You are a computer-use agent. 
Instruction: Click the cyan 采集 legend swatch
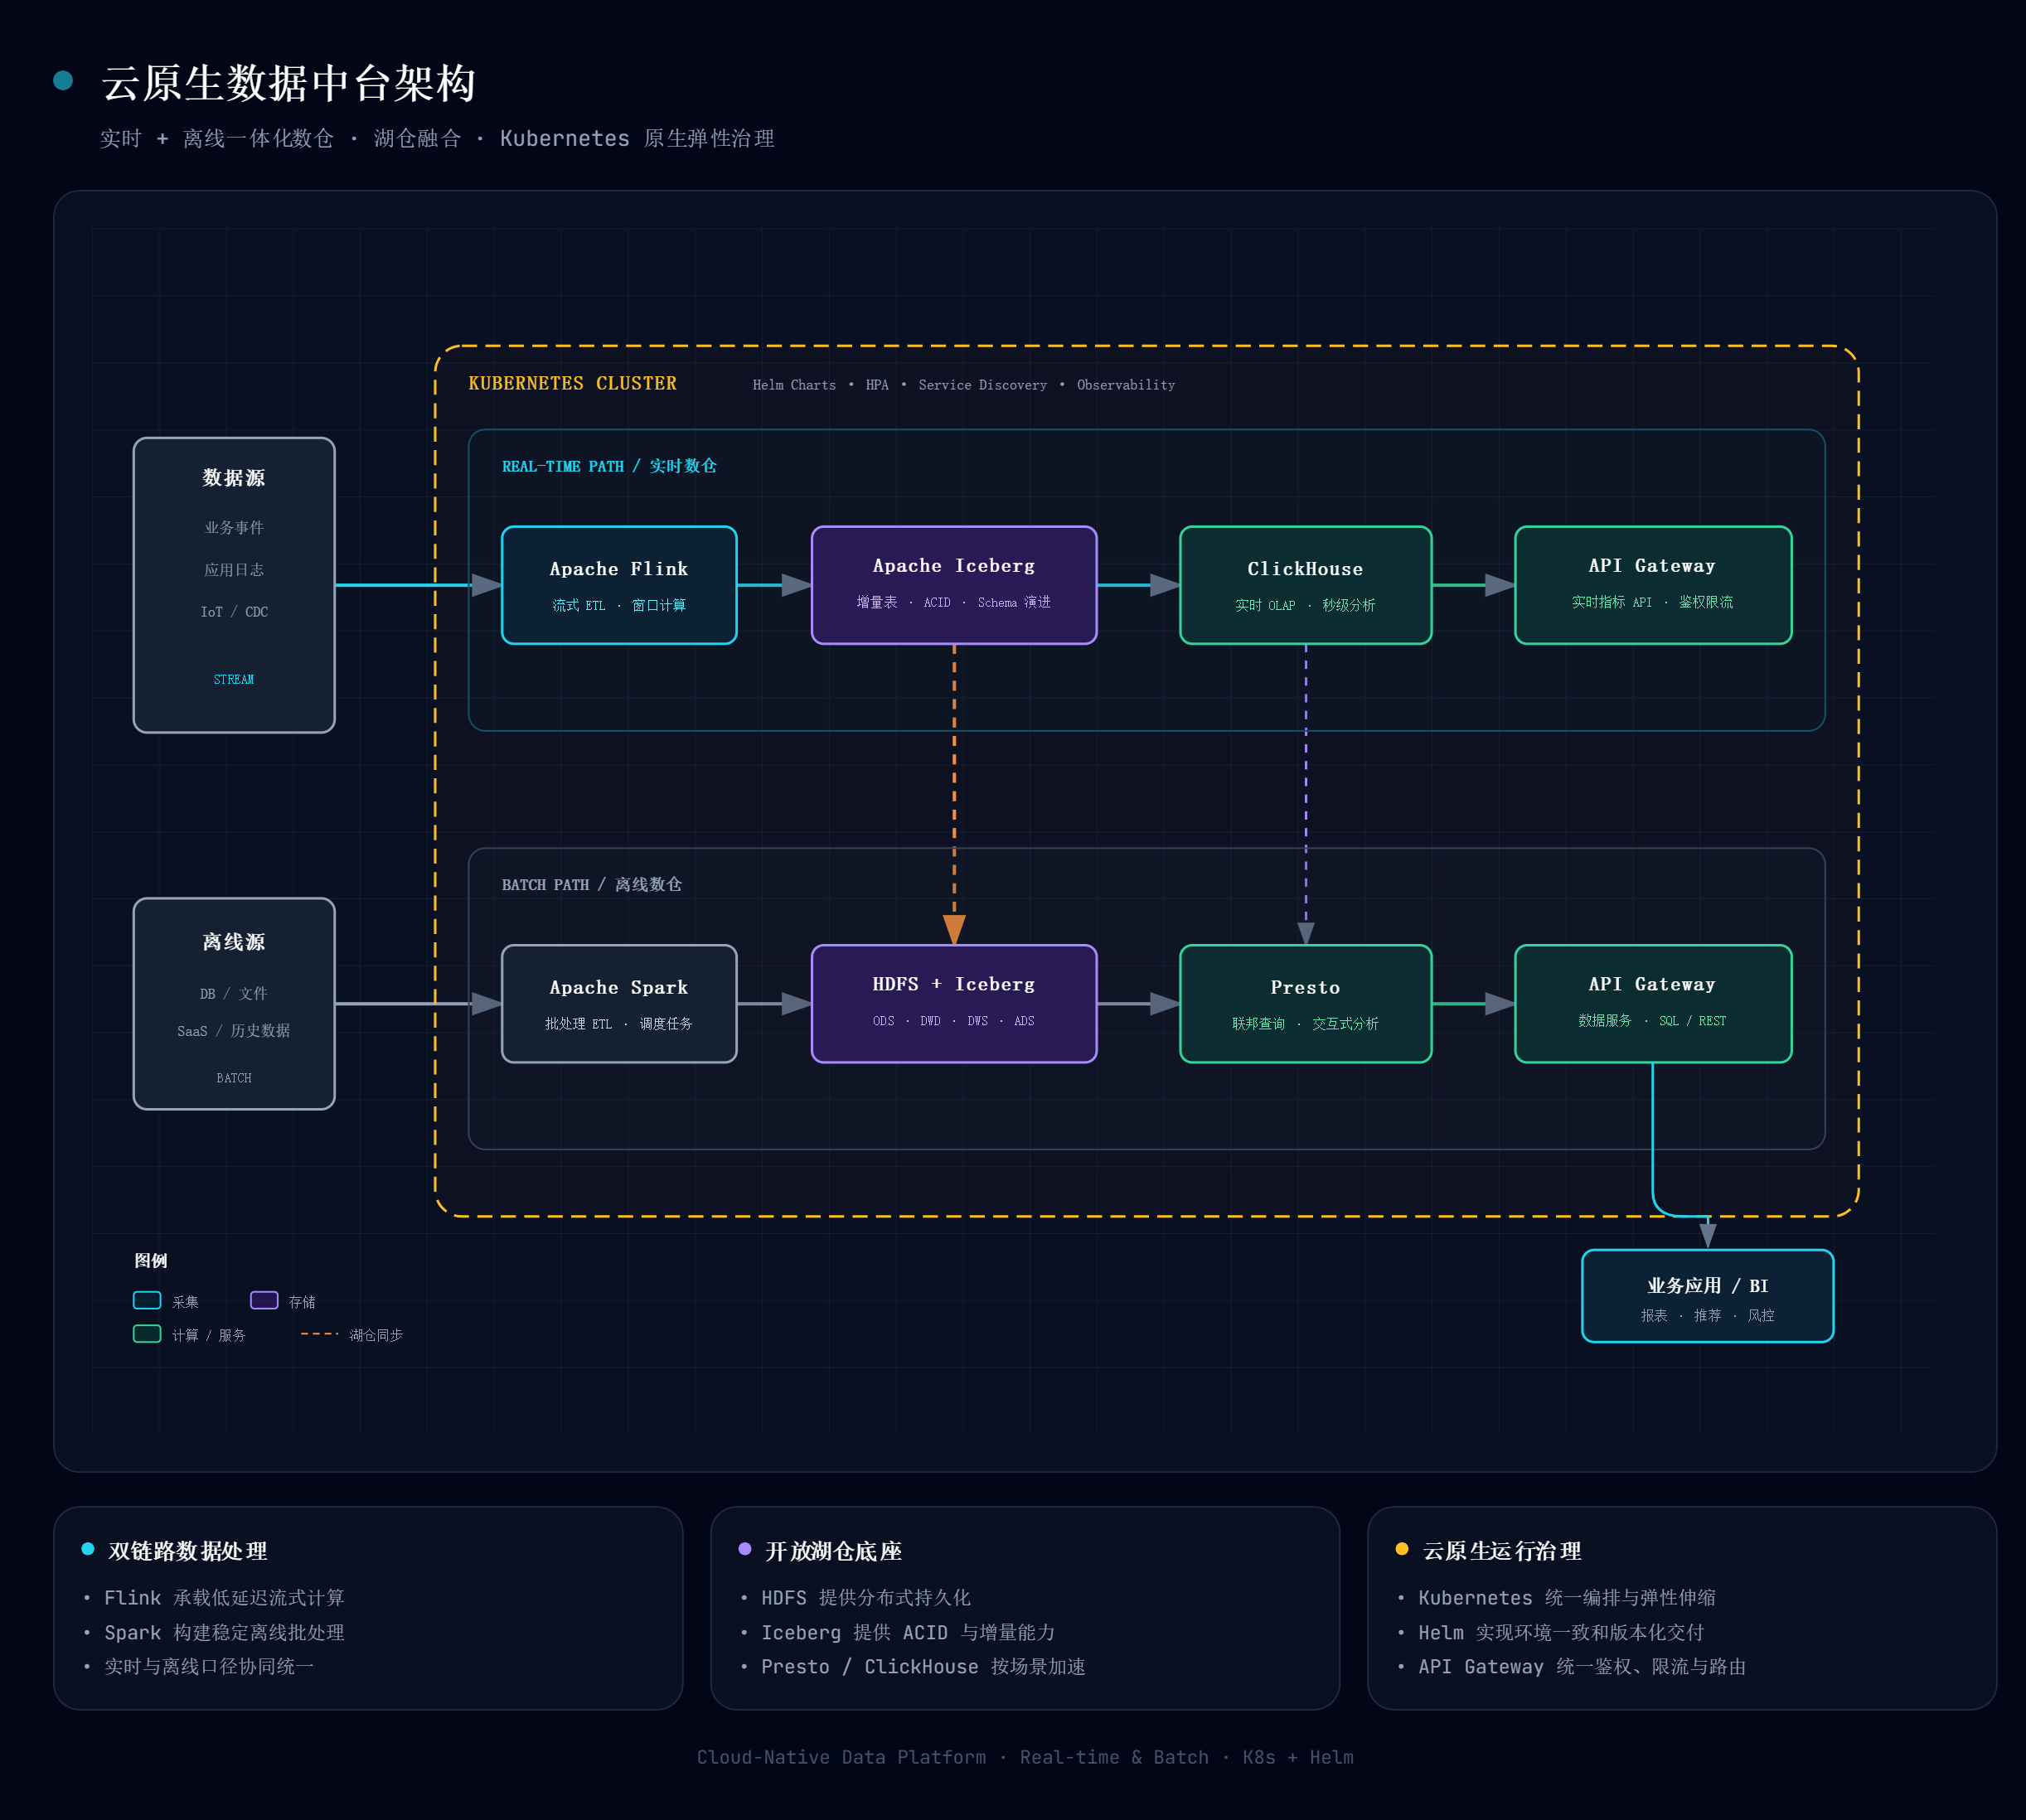[x=147, y=1300]
